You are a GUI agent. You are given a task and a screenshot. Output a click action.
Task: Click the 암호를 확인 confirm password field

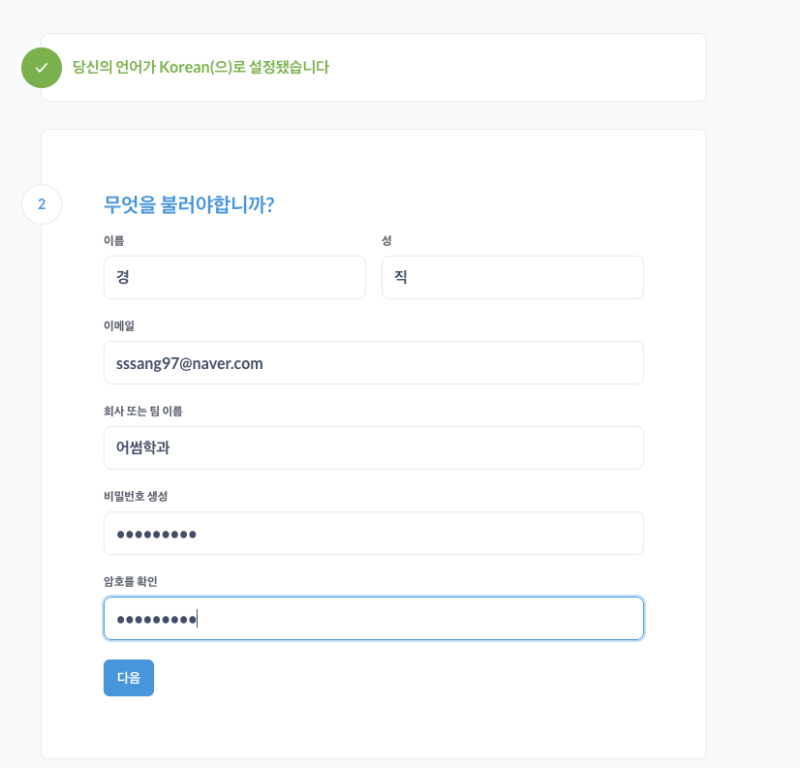[373, 618]
